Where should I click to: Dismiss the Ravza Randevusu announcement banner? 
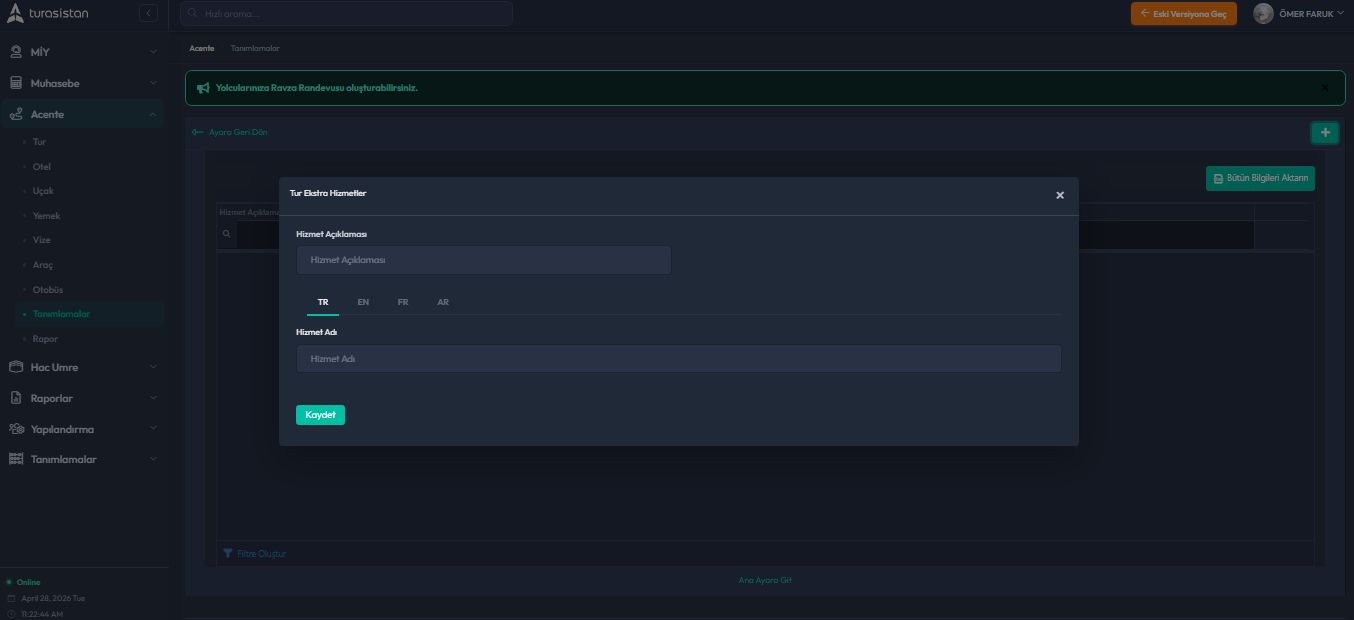(1325, 88)
